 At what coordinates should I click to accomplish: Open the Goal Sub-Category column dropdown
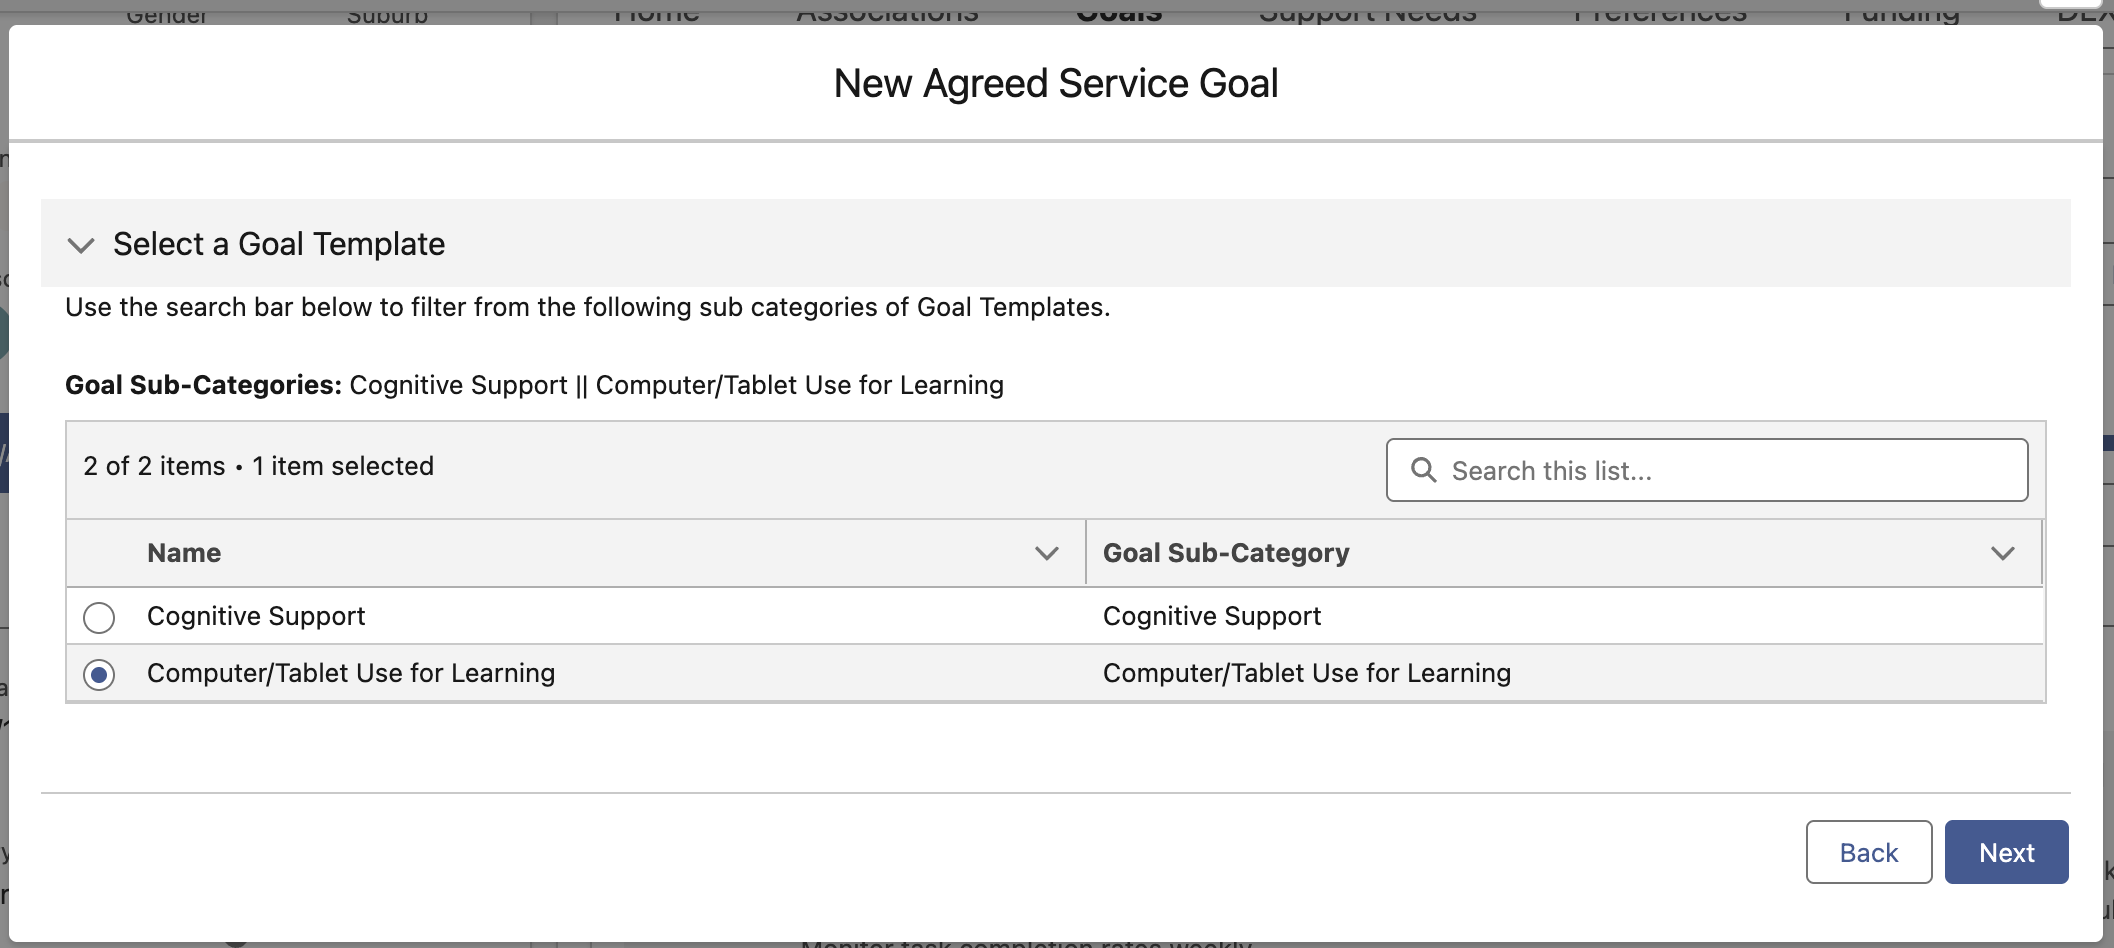(2002, 553)
